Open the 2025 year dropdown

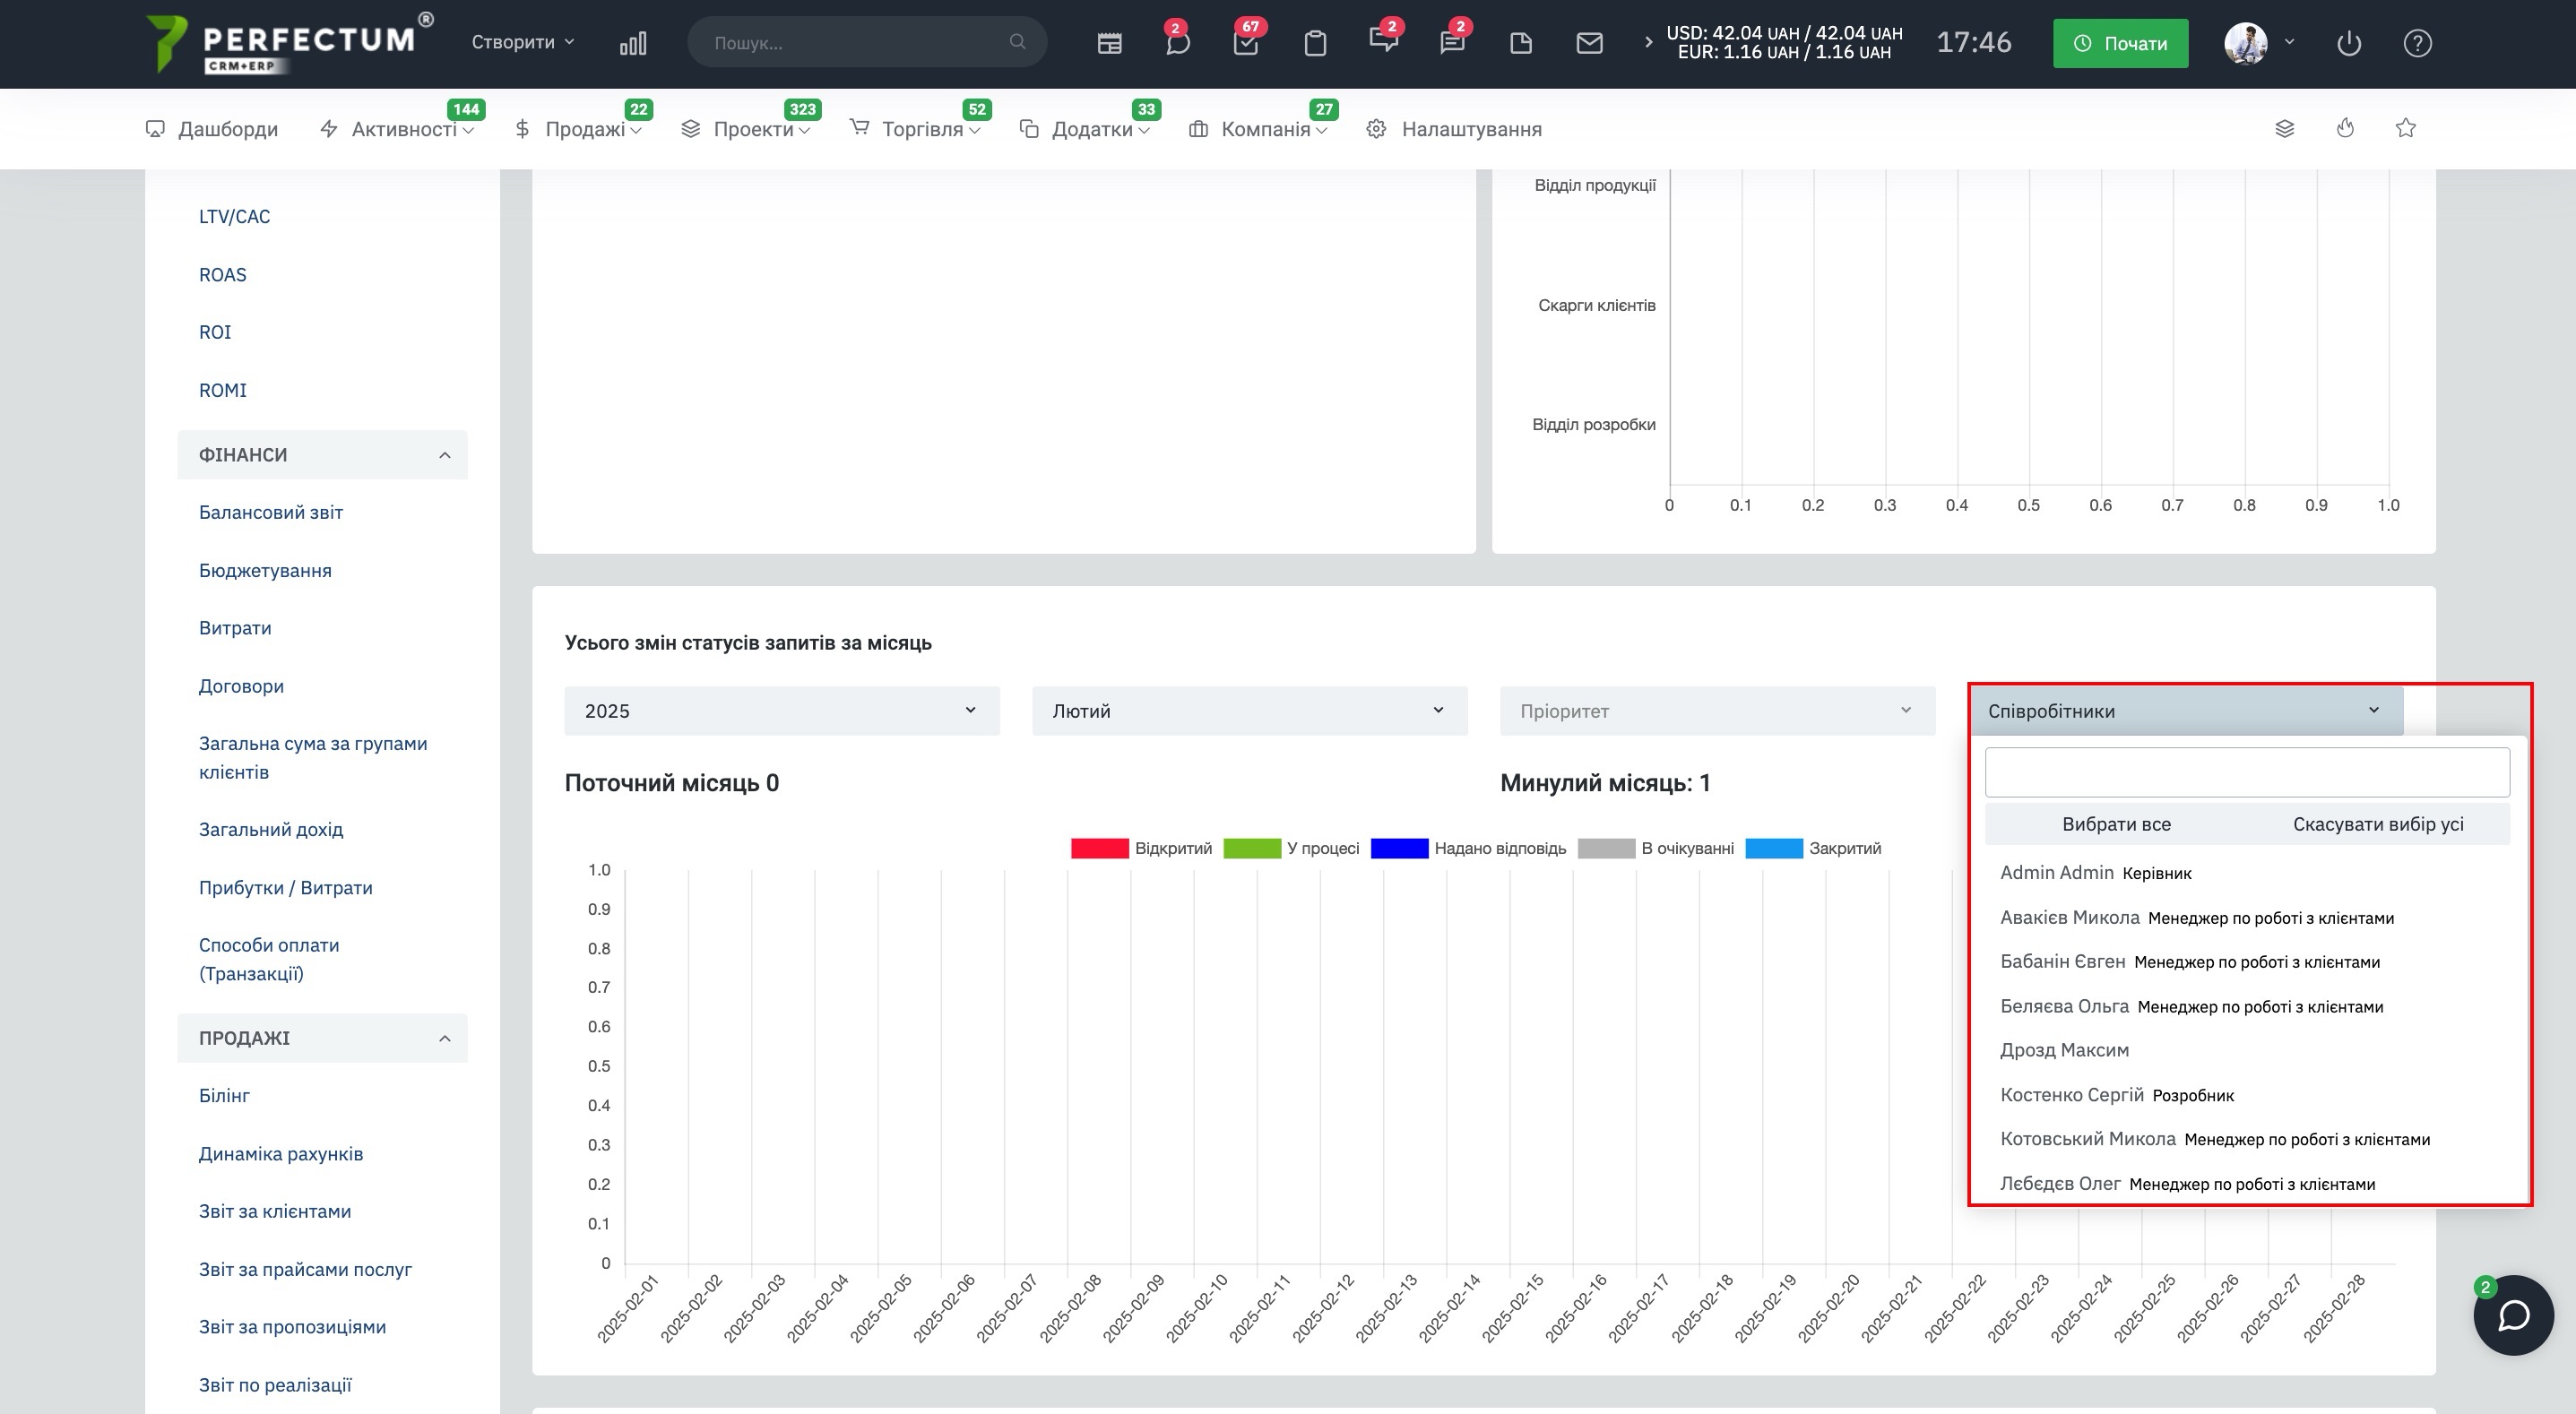click(781, 711)
